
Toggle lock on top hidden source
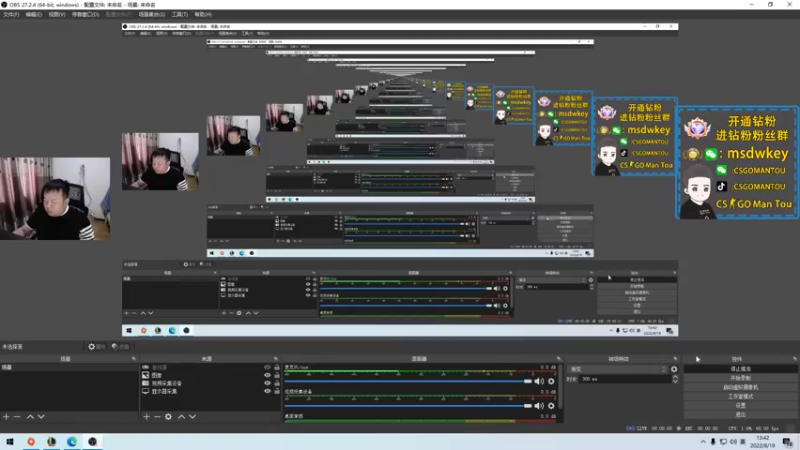pyautogui.click(x=277, y=367)
